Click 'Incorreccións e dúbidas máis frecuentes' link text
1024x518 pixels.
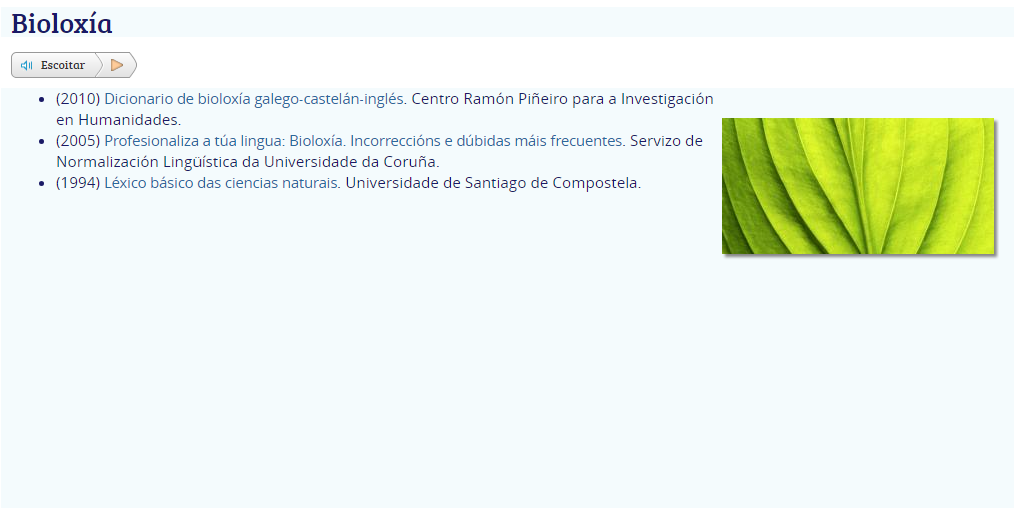tap(487, 141)
